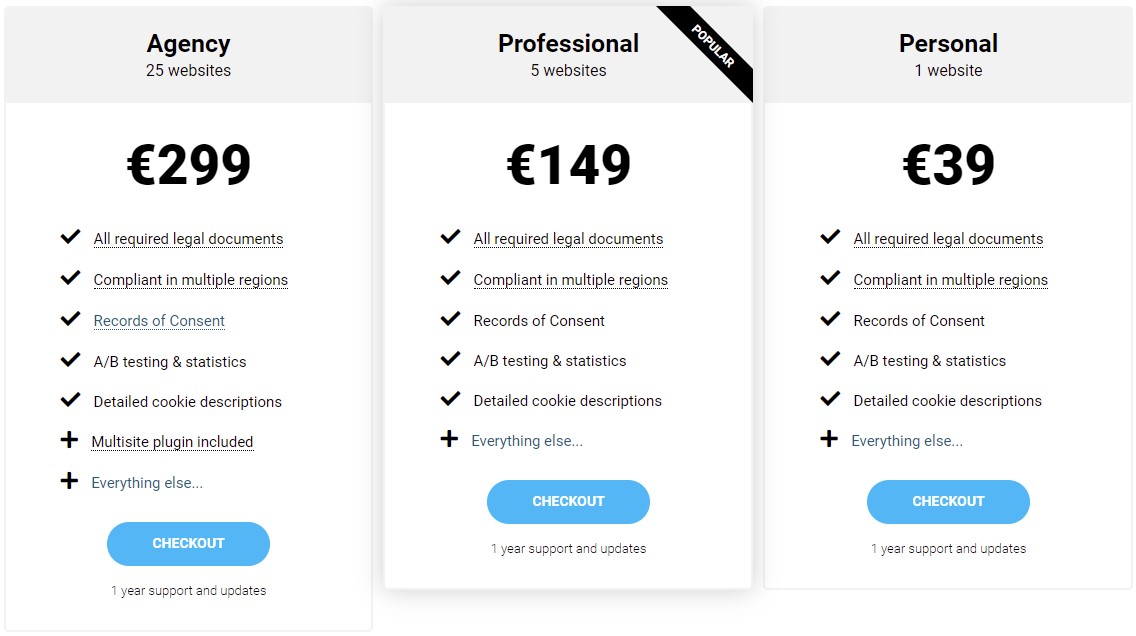The height and width of the screenshot is (636, 1136).
Task: Click checkmark beside Personal Compliant in multiple regions
Action: pyautogui.click(x=830, y=278)
